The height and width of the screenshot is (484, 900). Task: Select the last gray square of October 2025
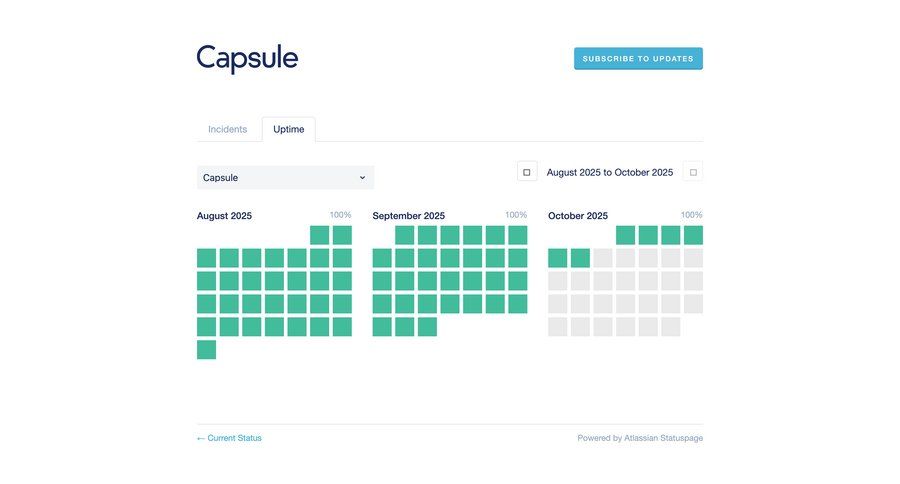pos(671,327)
